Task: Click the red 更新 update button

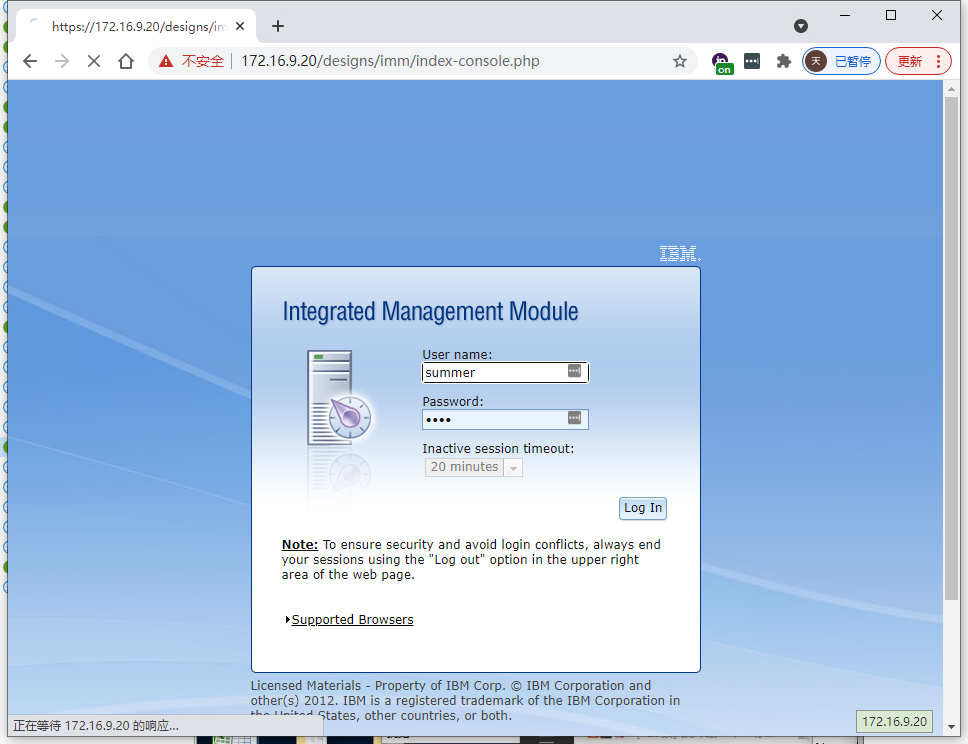Action: click(x=918, y=61)
